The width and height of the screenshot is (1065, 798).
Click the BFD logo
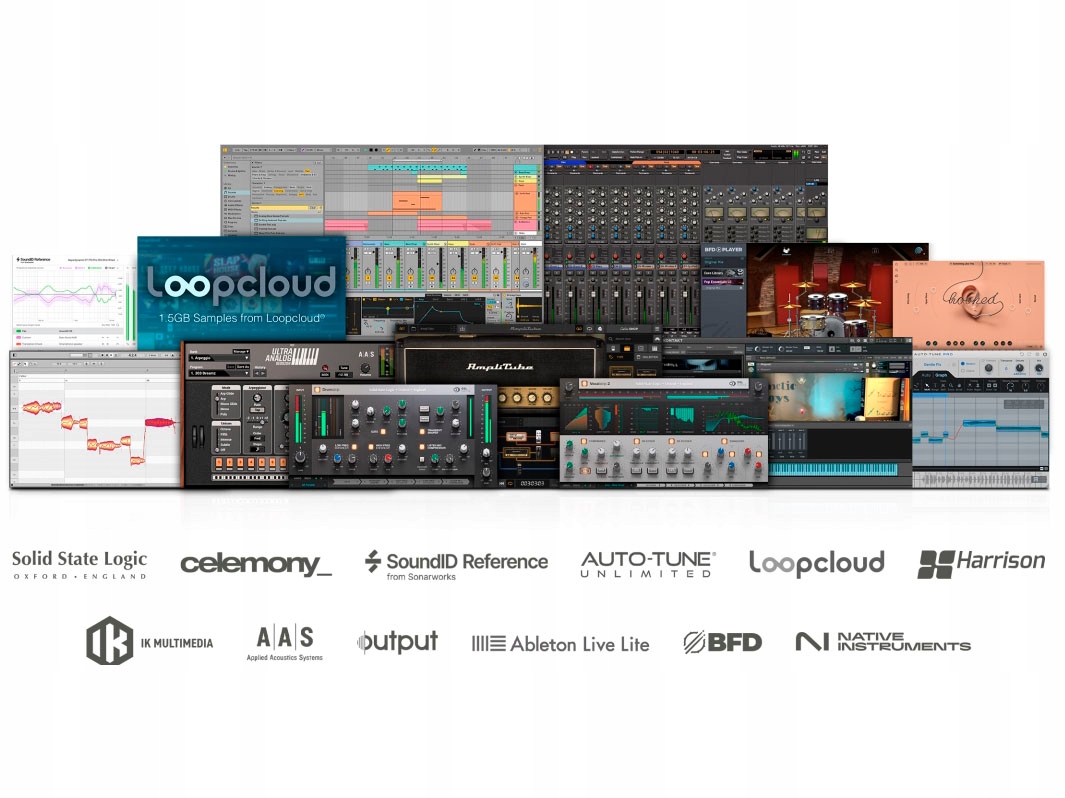click(723, 642)
